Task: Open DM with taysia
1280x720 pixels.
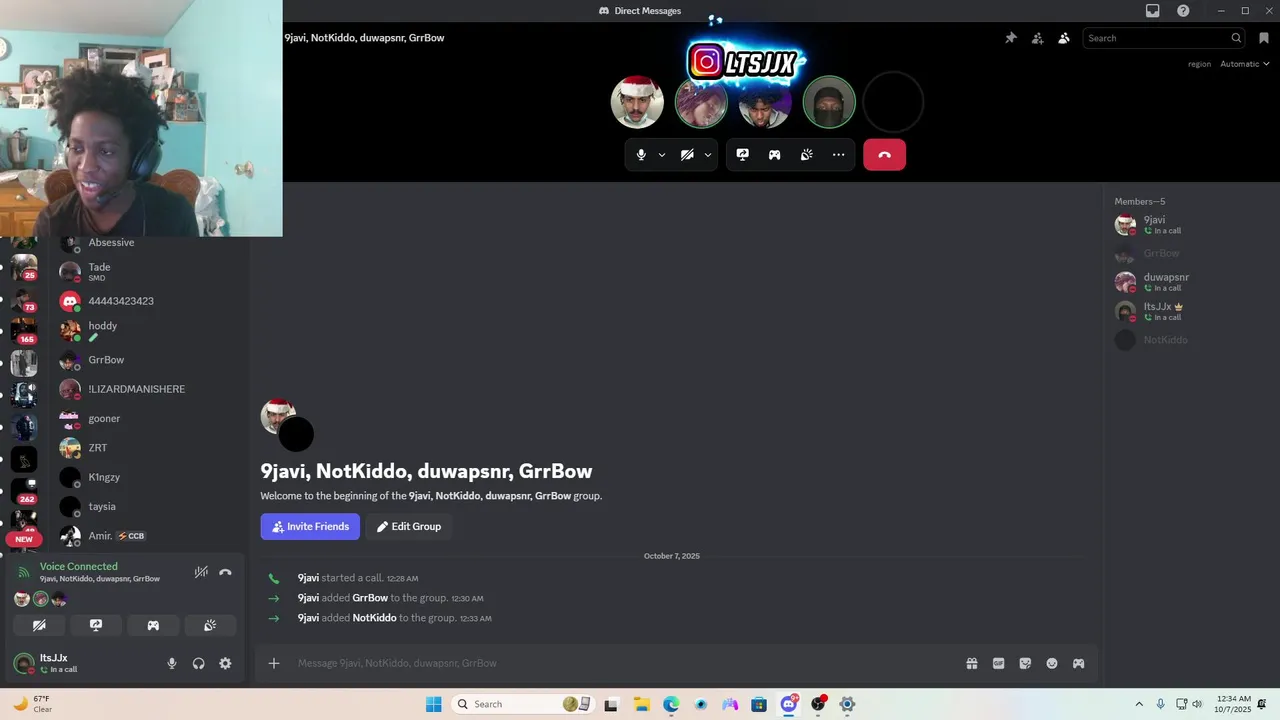Action: coord(150,506)
